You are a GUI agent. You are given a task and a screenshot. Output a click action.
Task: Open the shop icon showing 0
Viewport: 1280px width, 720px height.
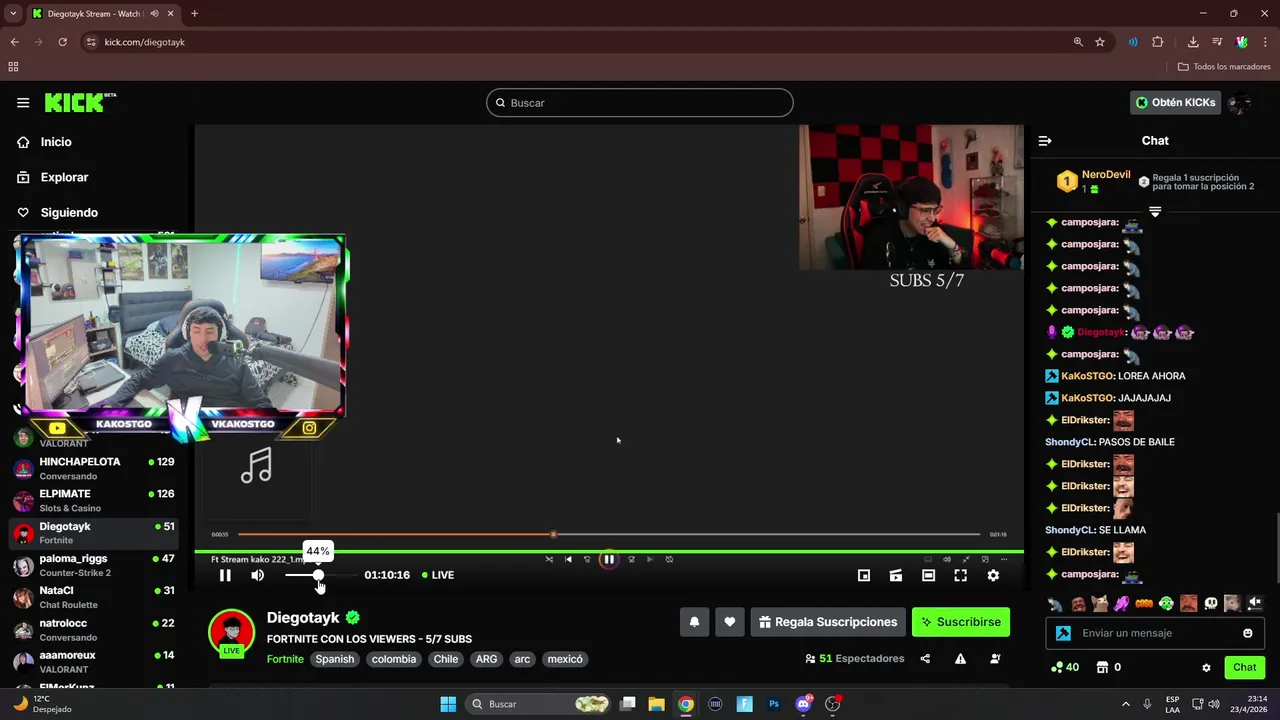(x=1108, y=667)
